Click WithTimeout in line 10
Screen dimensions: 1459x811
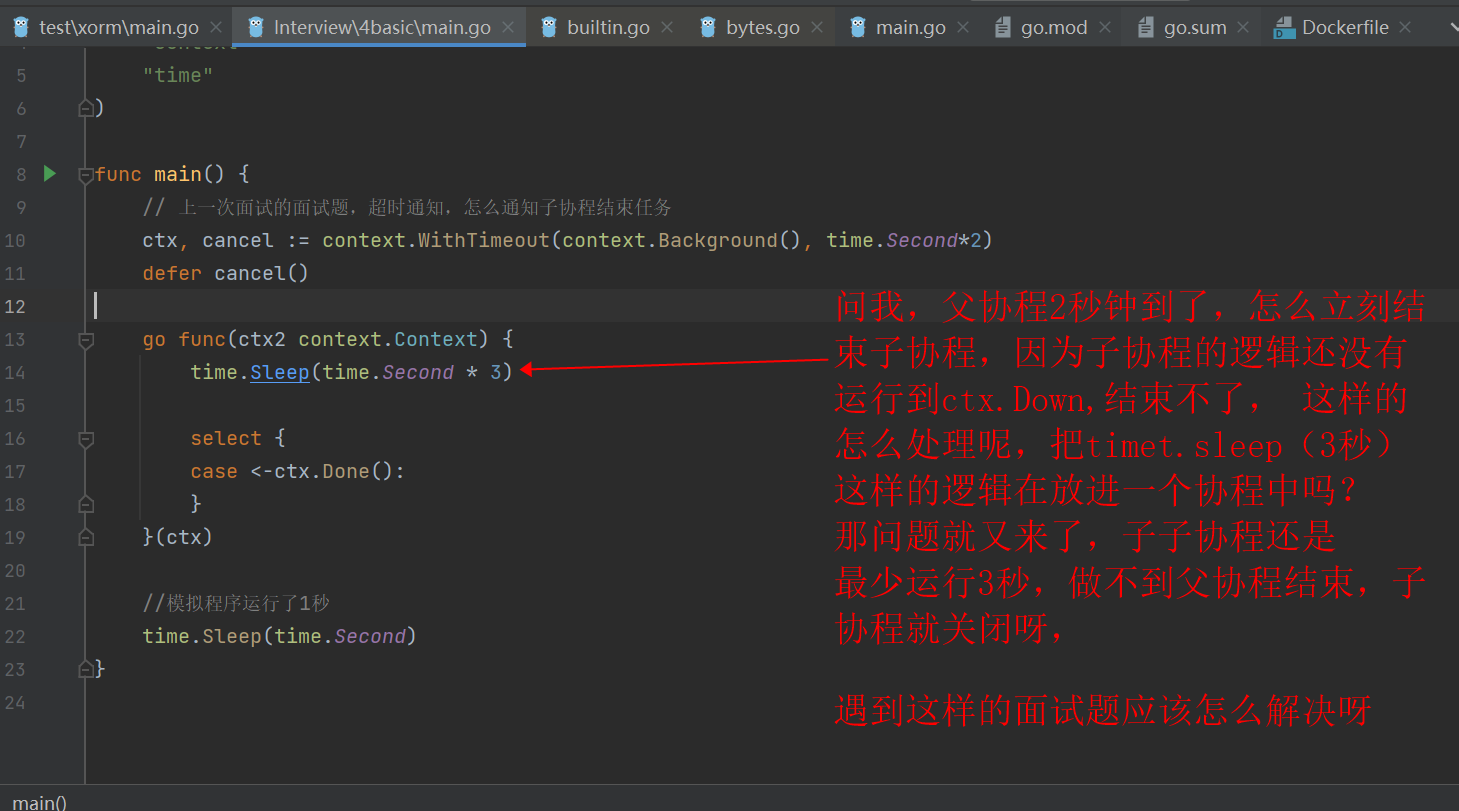484,241
